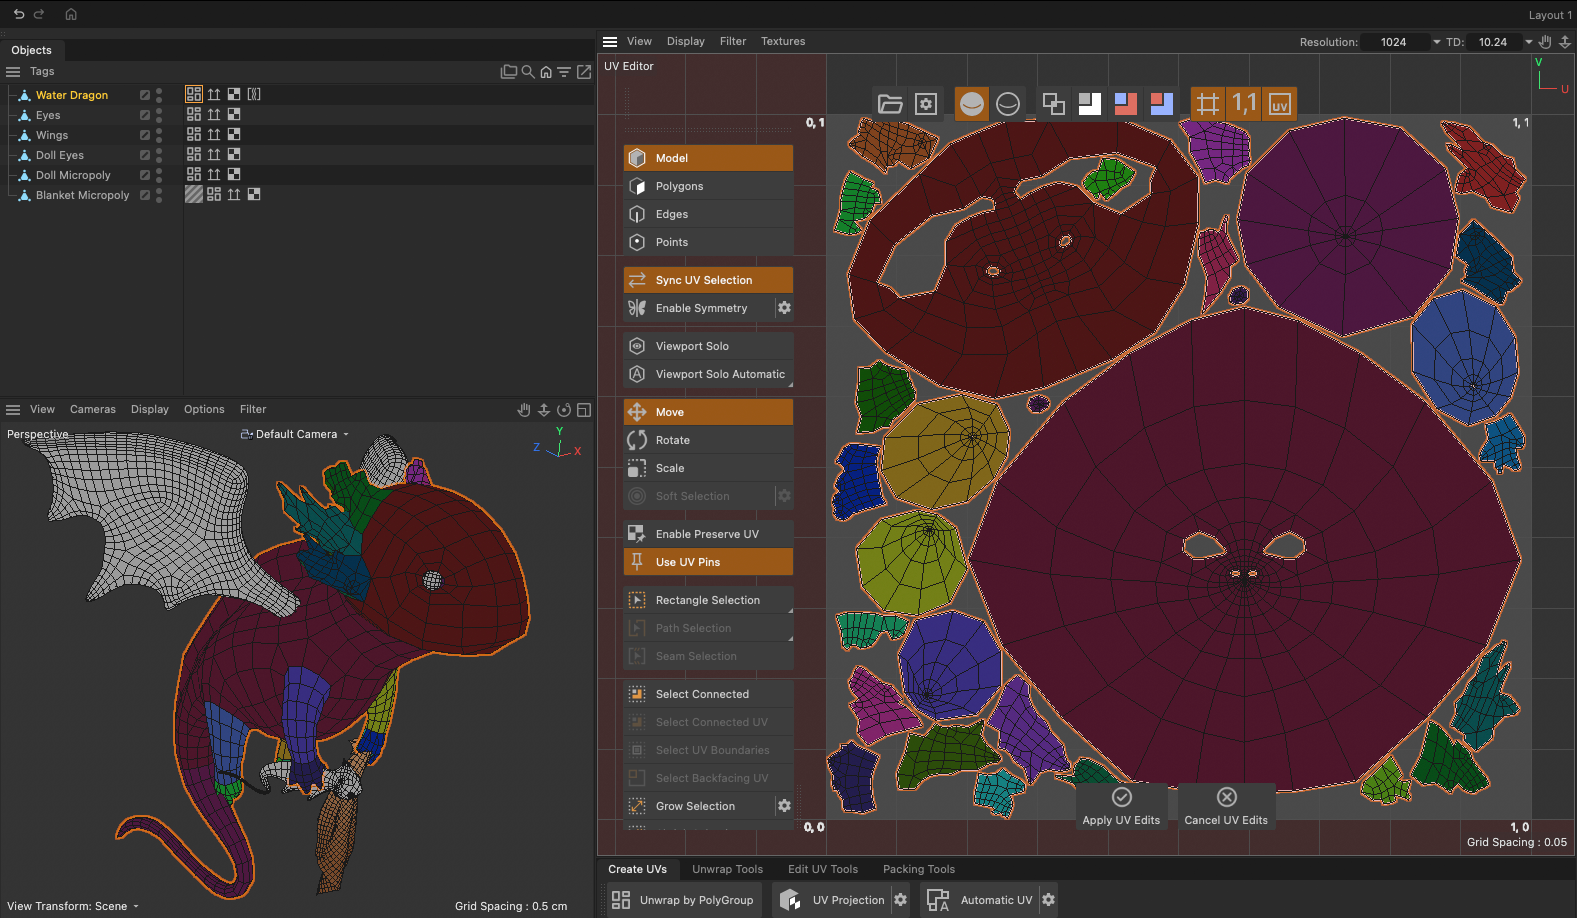Select the filled sphere shading icon
Screen dimensions: 1577x918
(971, 104)
